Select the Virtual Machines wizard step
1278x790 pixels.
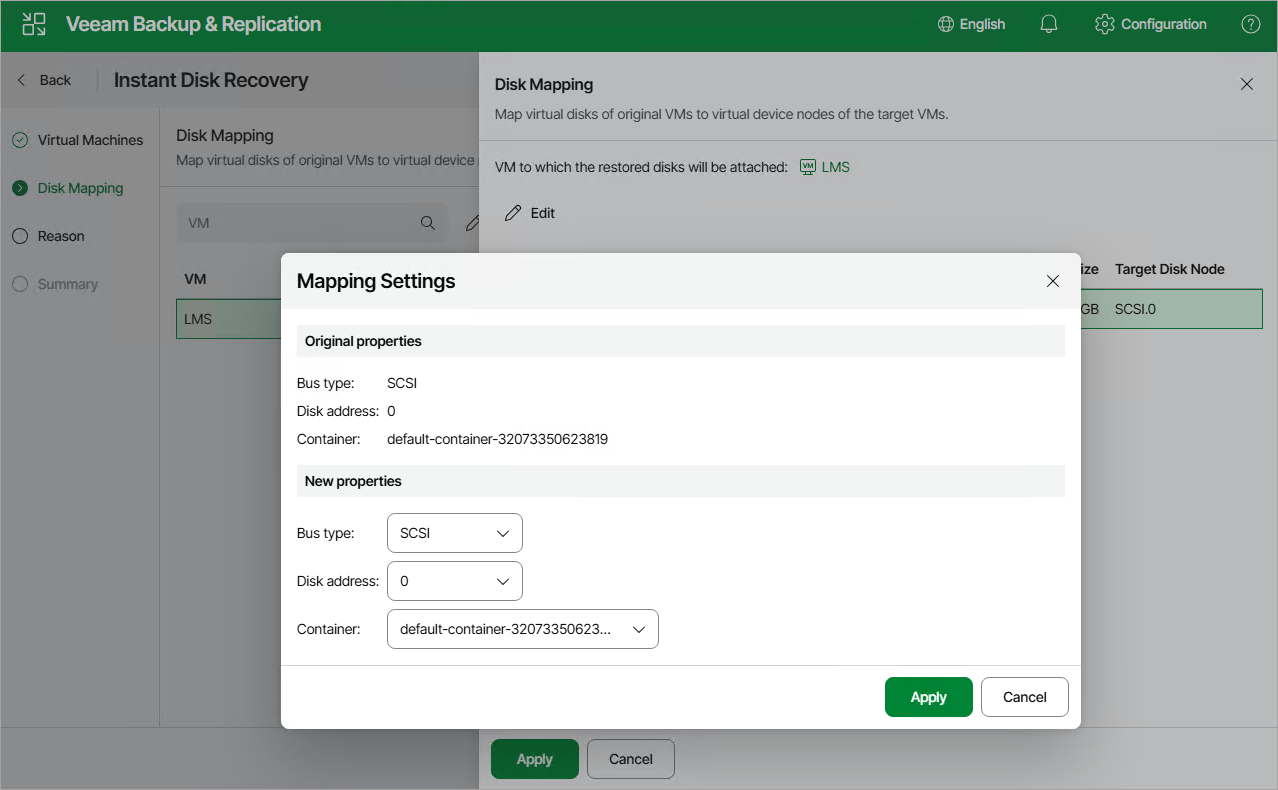(79, 140)
